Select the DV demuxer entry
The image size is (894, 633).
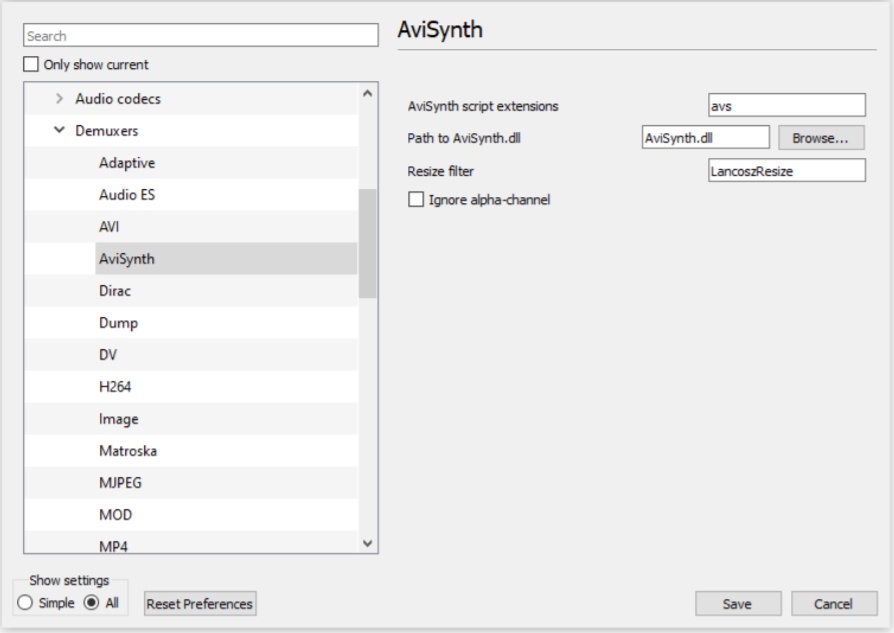108,354
